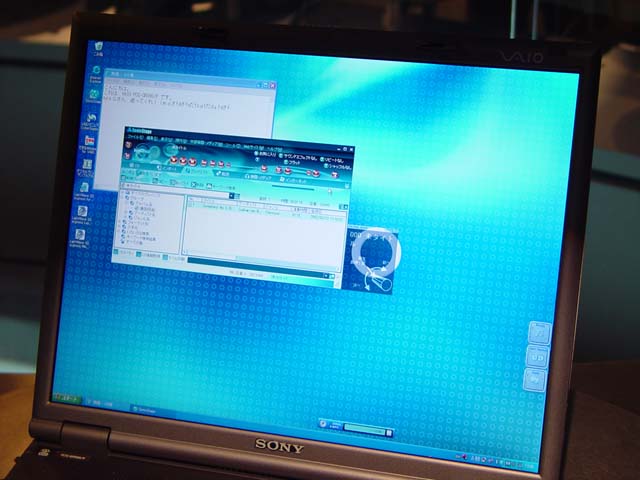Image resolution: width=640 pixels, height=480 pixels.
Task: Click the middle desktop widget button on right edge
Action: 537,357
